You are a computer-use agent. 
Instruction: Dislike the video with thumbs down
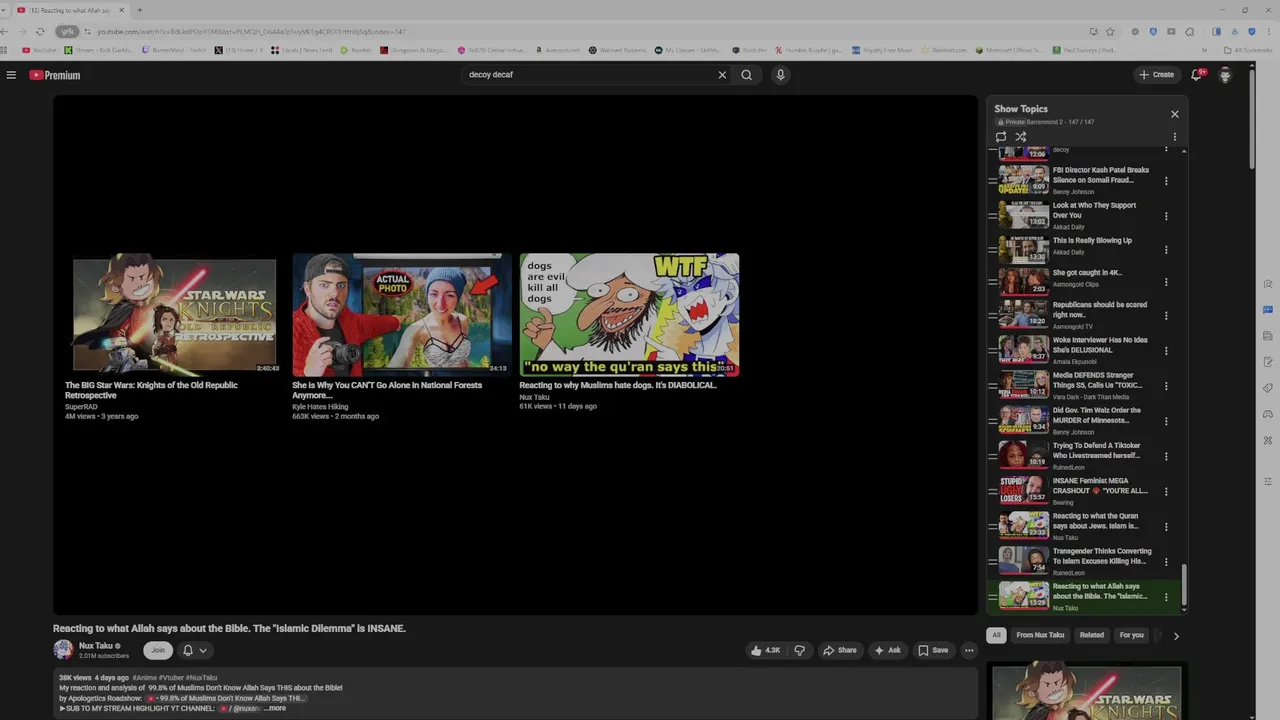(799, 650)
